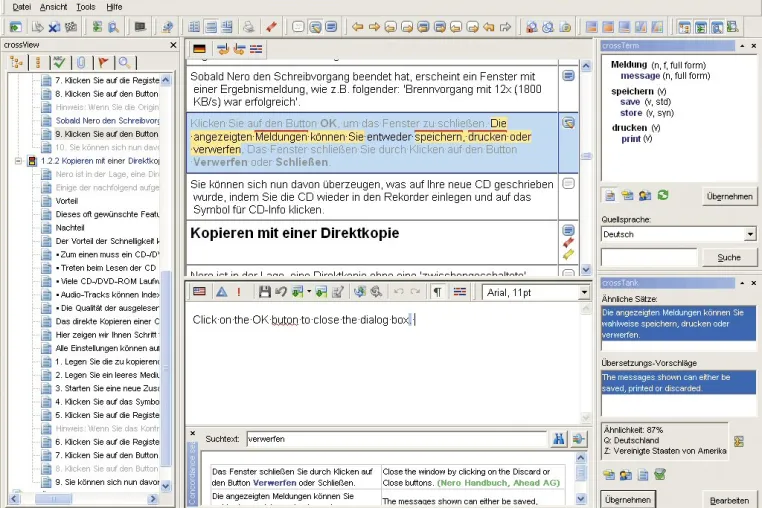Toggle the first panel visibility icon at toolbar right

[684, 27]
